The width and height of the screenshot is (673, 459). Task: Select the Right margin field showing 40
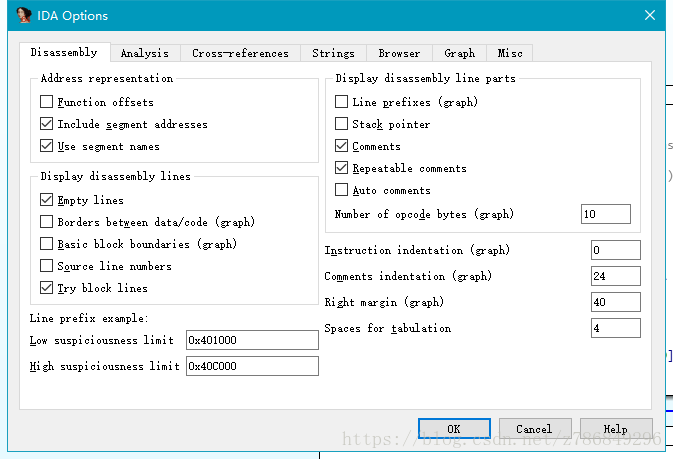coord(616,302)
